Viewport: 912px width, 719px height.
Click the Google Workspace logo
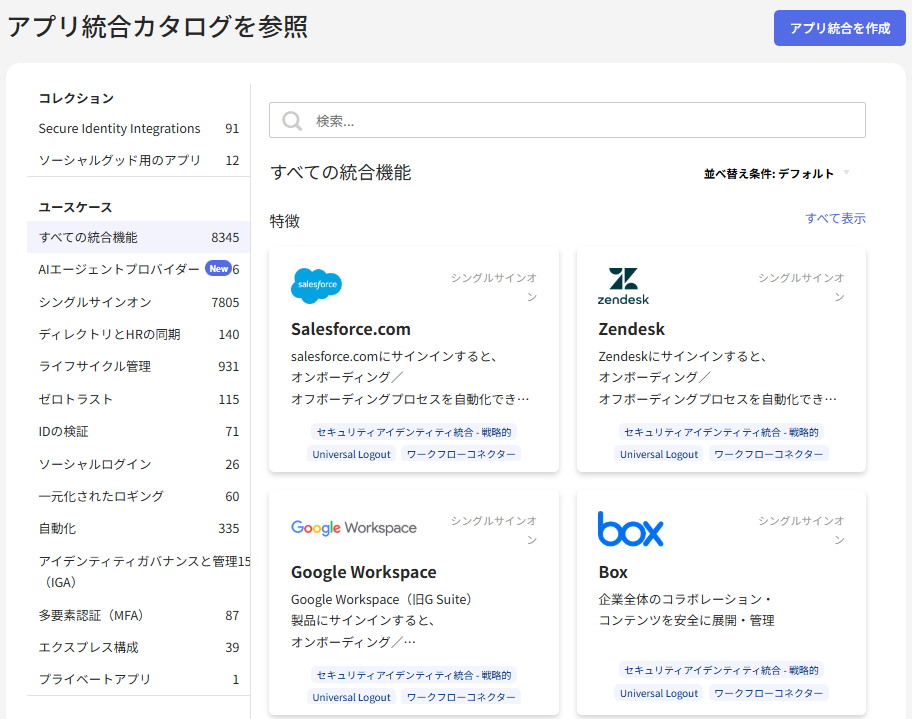click(354, 528)
